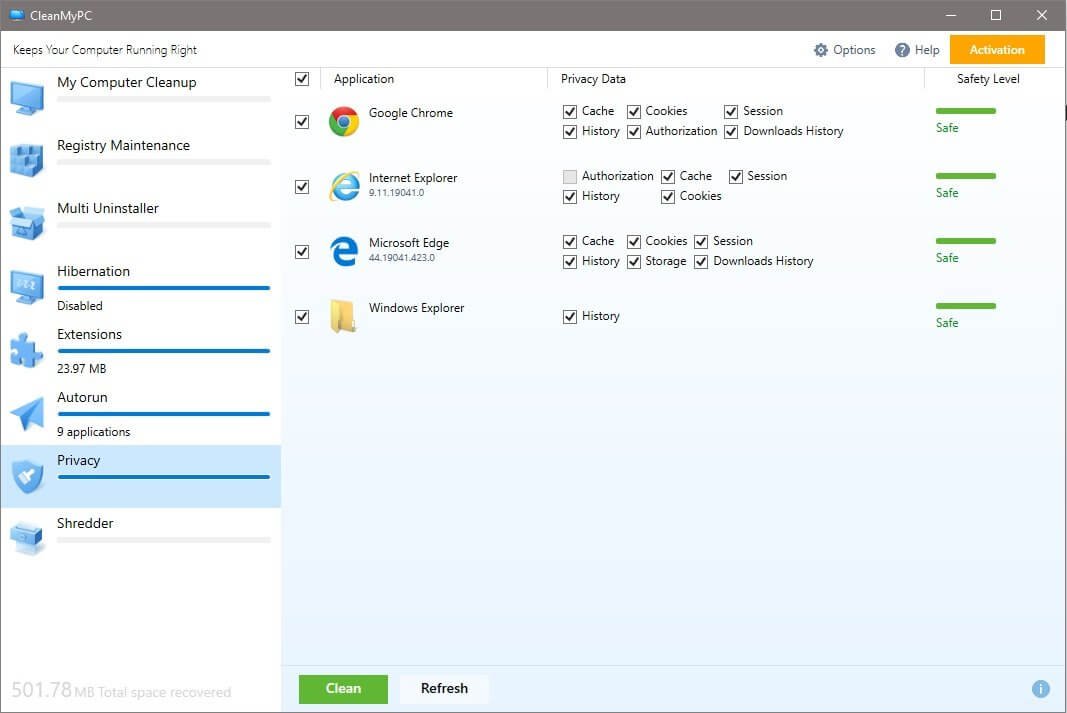Screen dimensions: 1067x713
Task: Uncheck Session for Internet Explorer
Action: point(736,176)
